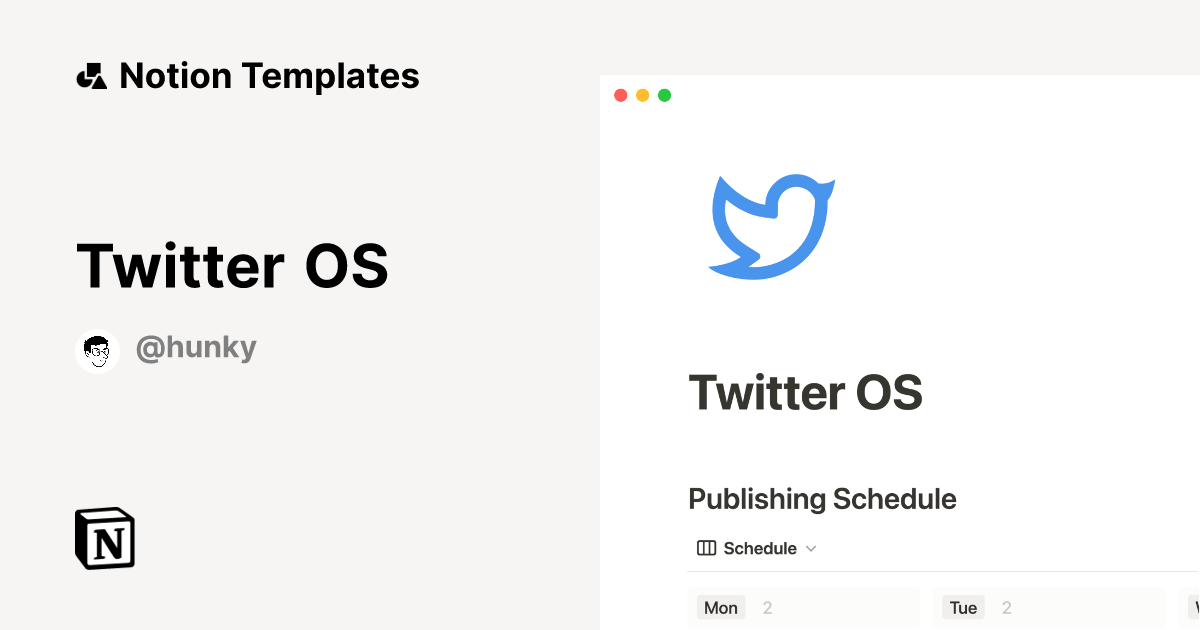
Task: Click the yellow traffic light dot
Action: pos(642,95)
